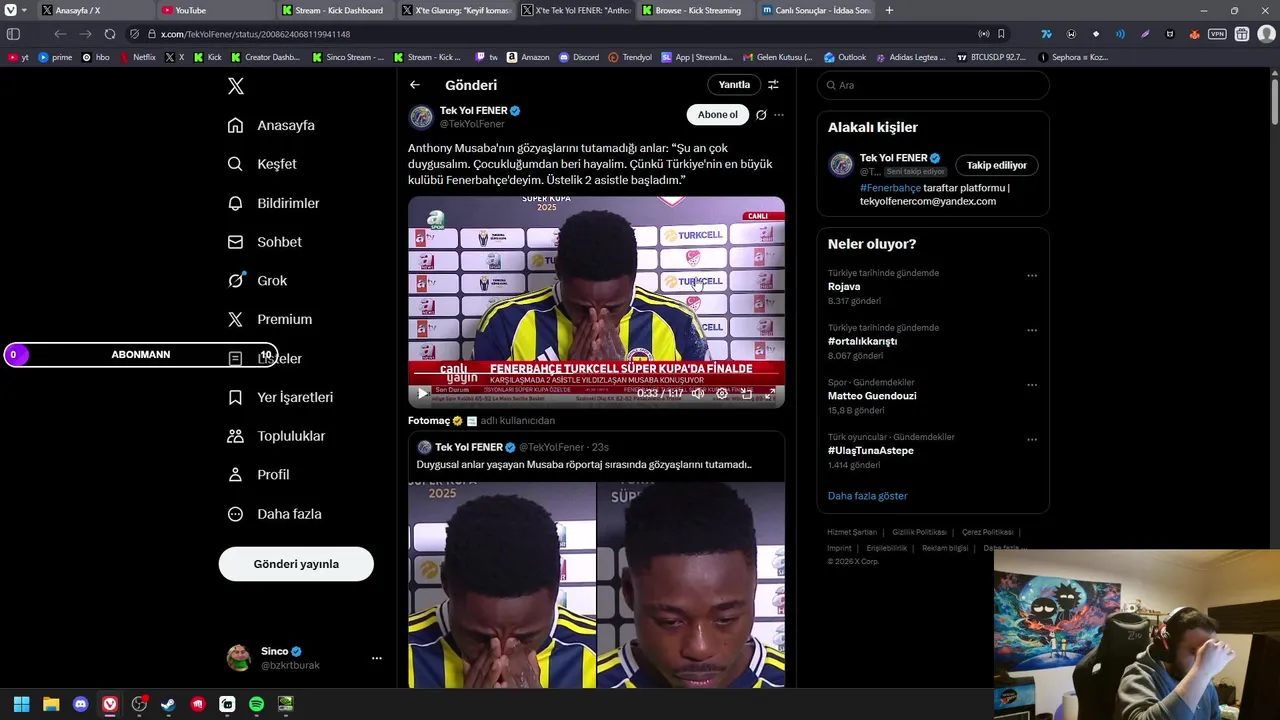Toggle video picture-in-picture mode
Image resolution: width=1280 pixels, height=720 pixels.
click(746, 393)
